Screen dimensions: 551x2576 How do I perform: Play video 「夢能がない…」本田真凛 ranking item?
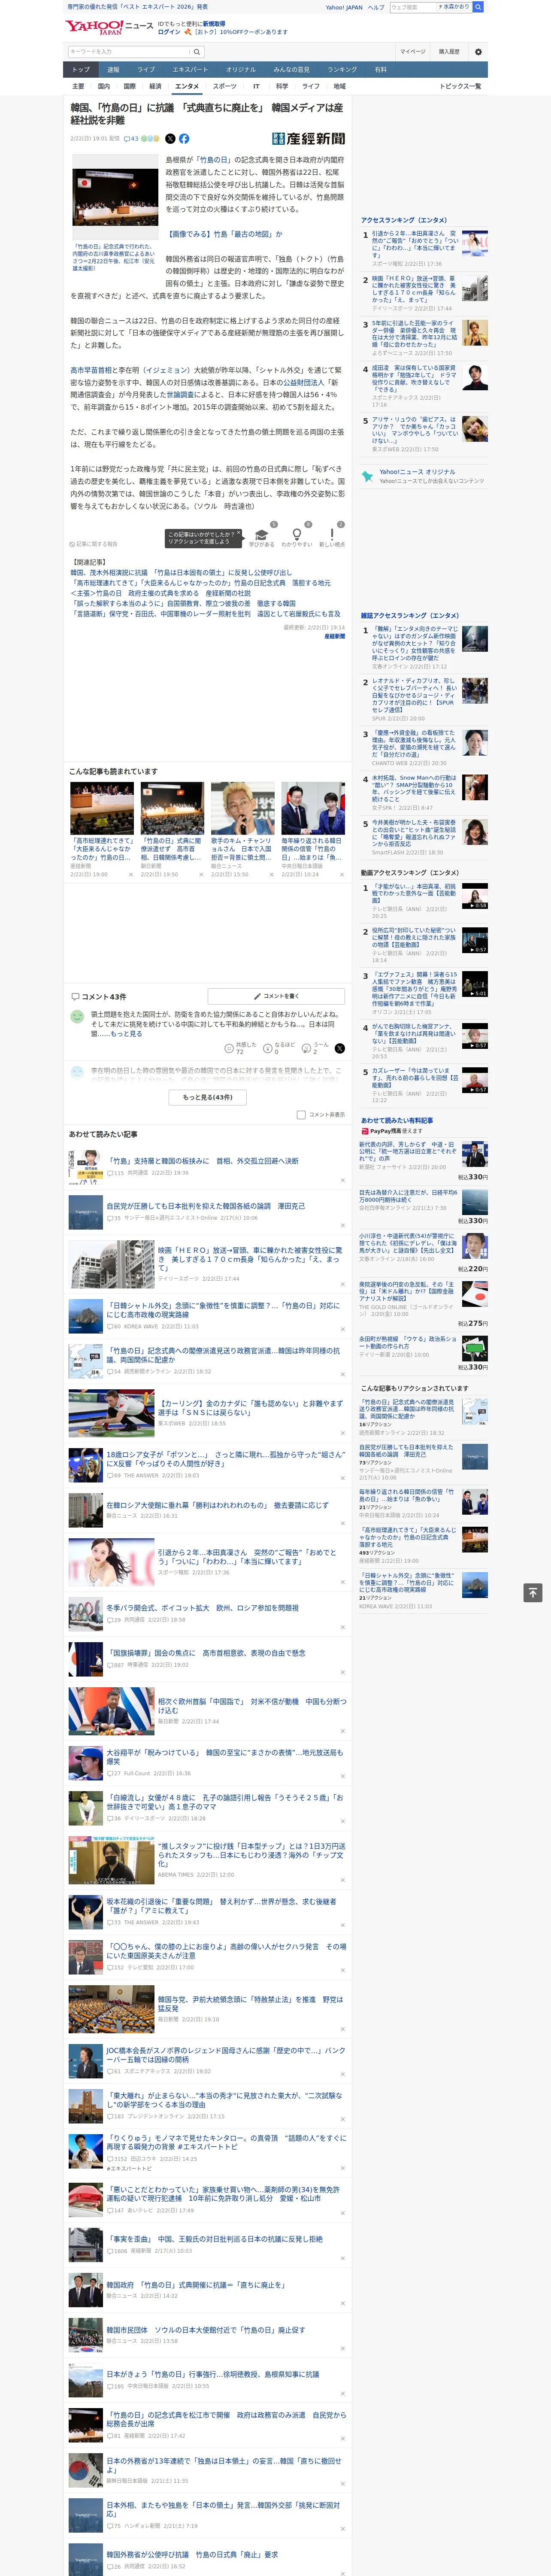point(415,894)
